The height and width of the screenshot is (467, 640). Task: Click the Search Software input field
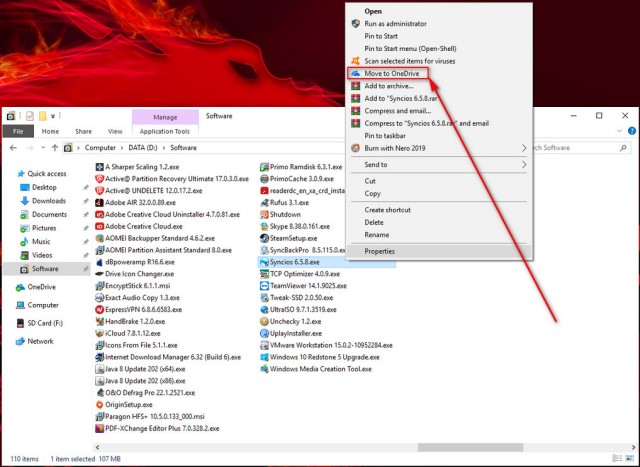(x=578, y=148)
